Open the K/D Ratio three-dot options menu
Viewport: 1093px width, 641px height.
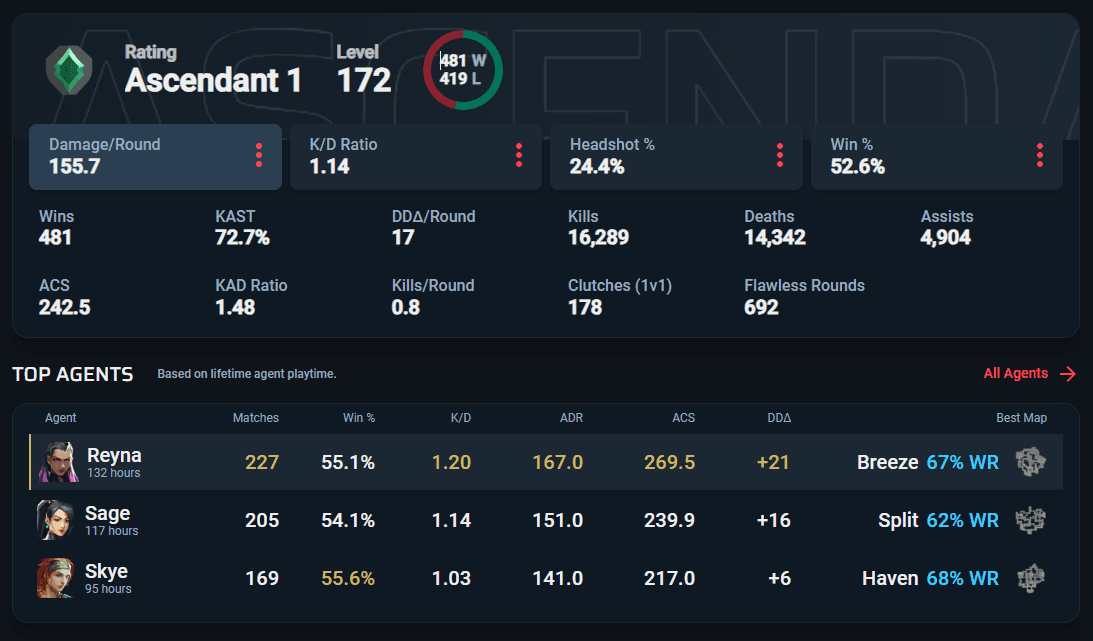click(x=519, y=155)
